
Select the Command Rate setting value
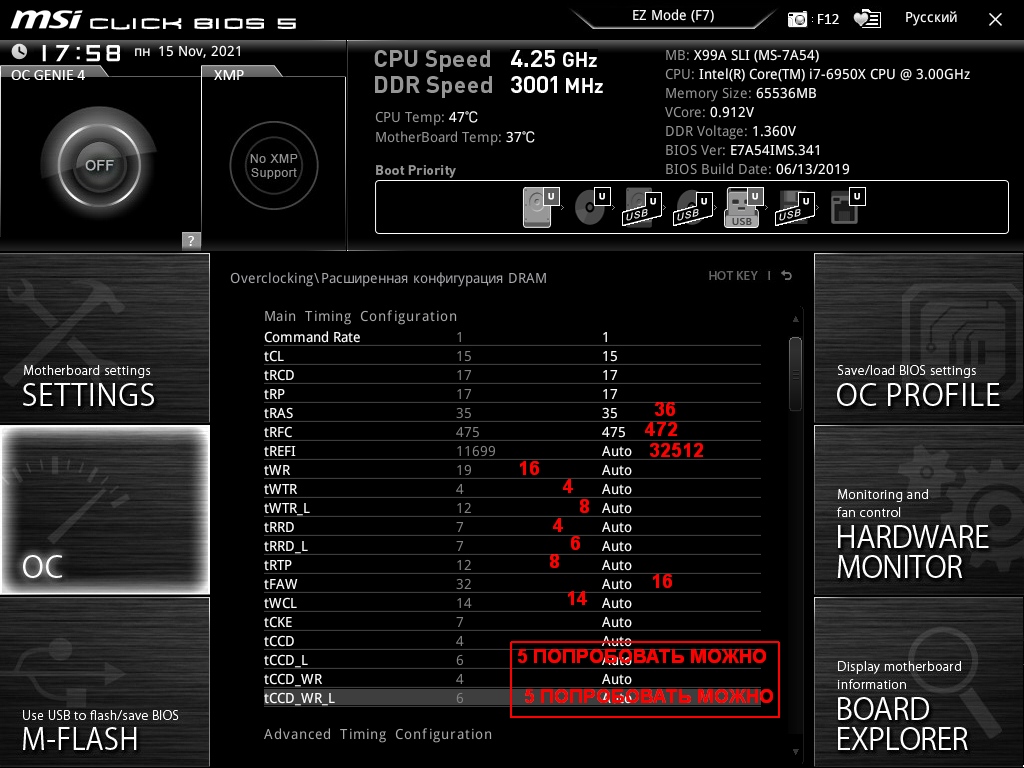605,337
